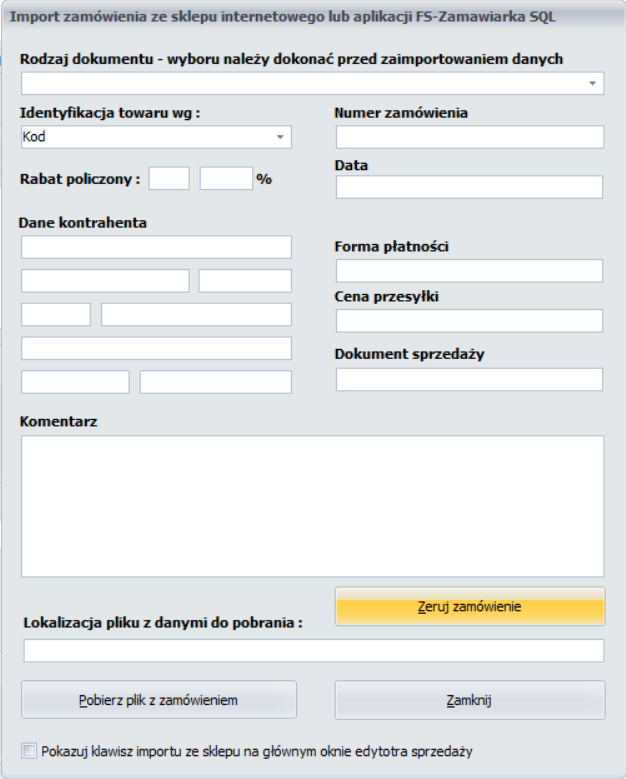Screen dimensions: 626x779
Task: Select the Forma płatności field
Action: point(470,271)
